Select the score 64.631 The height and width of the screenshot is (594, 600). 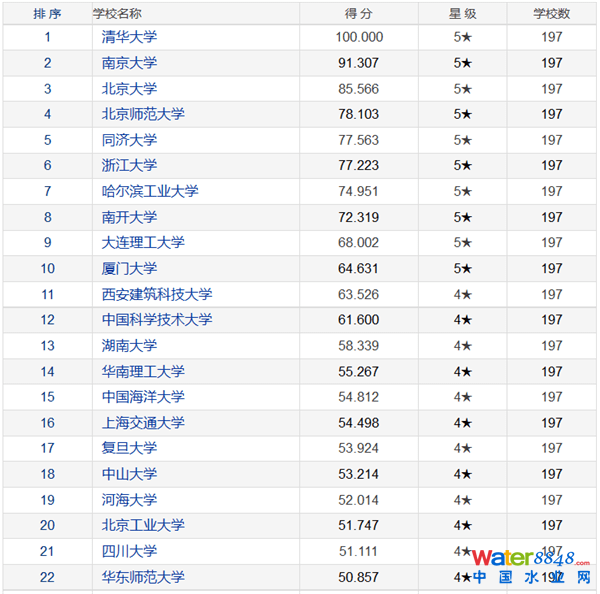tap(359, 268)
